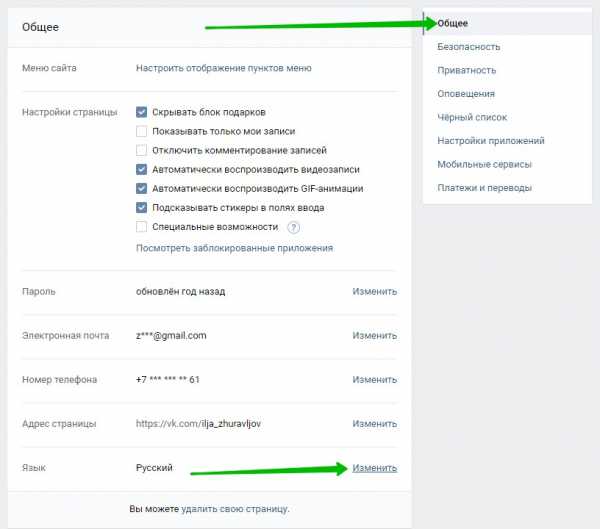Open Безопасность settings section
The width and height of the screenshot is (600, 529).
pos(469,47)
